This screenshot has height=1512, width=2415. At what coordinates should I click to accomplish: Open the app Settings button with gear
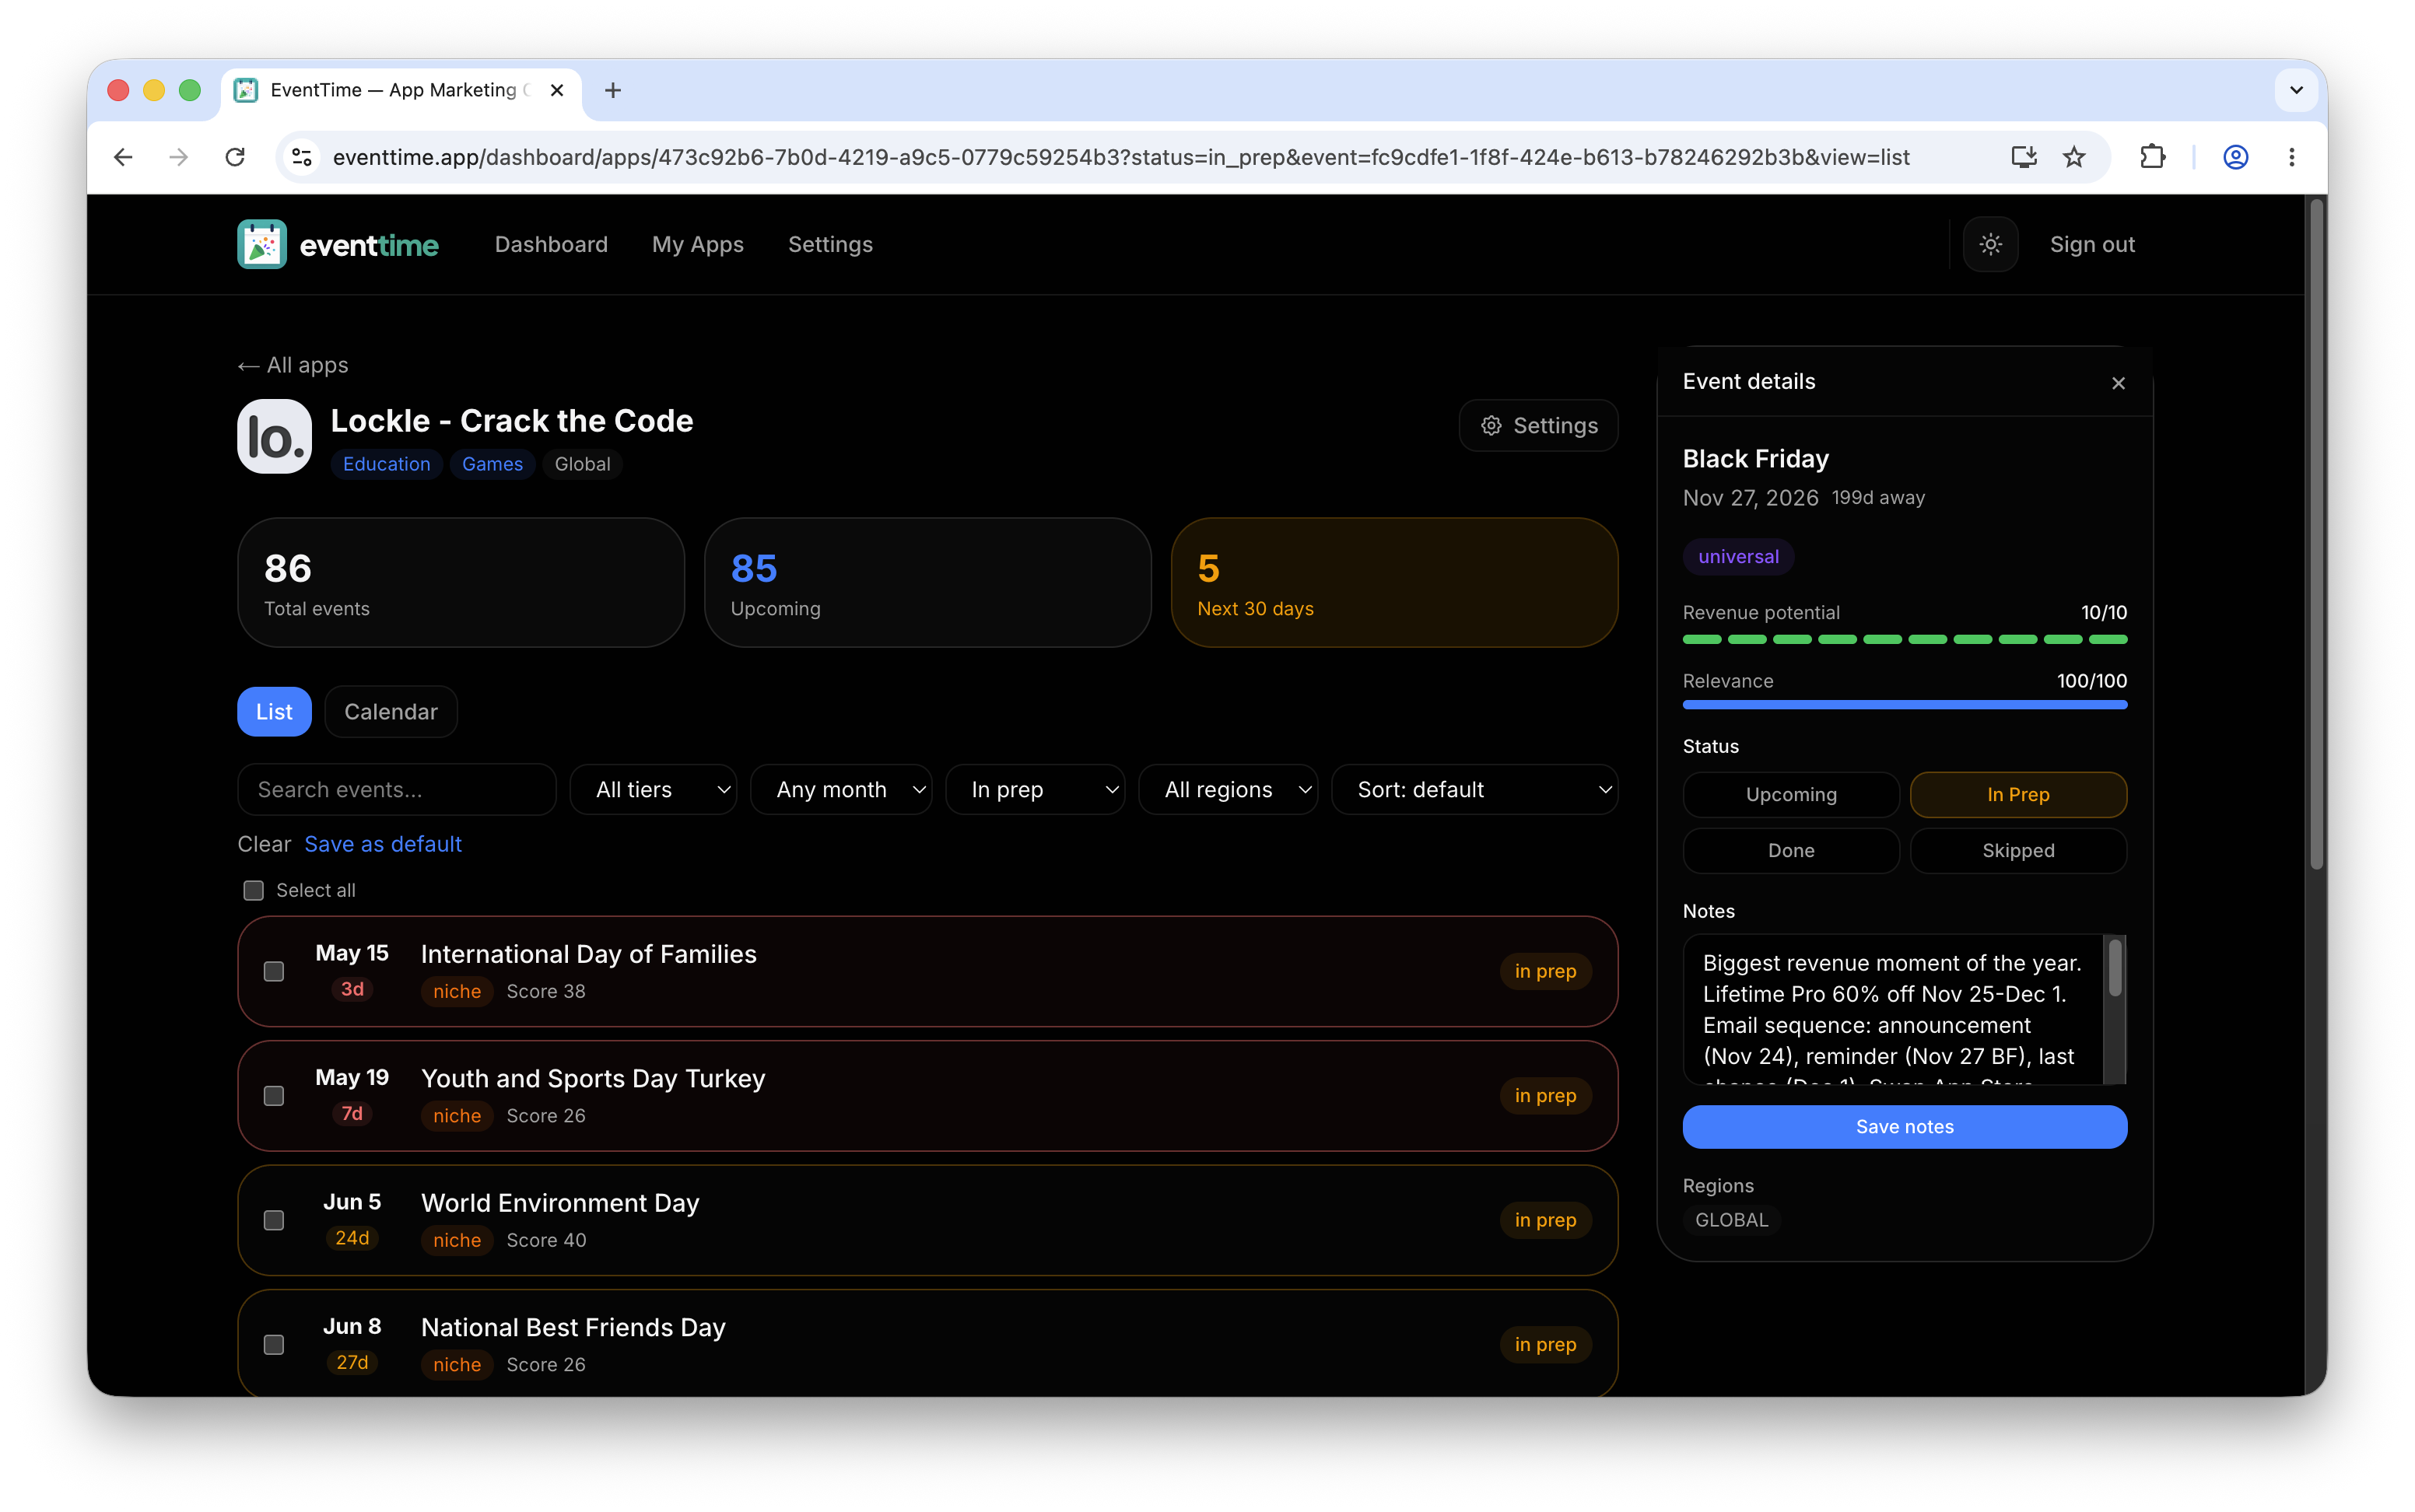[x=1538, y=426]
